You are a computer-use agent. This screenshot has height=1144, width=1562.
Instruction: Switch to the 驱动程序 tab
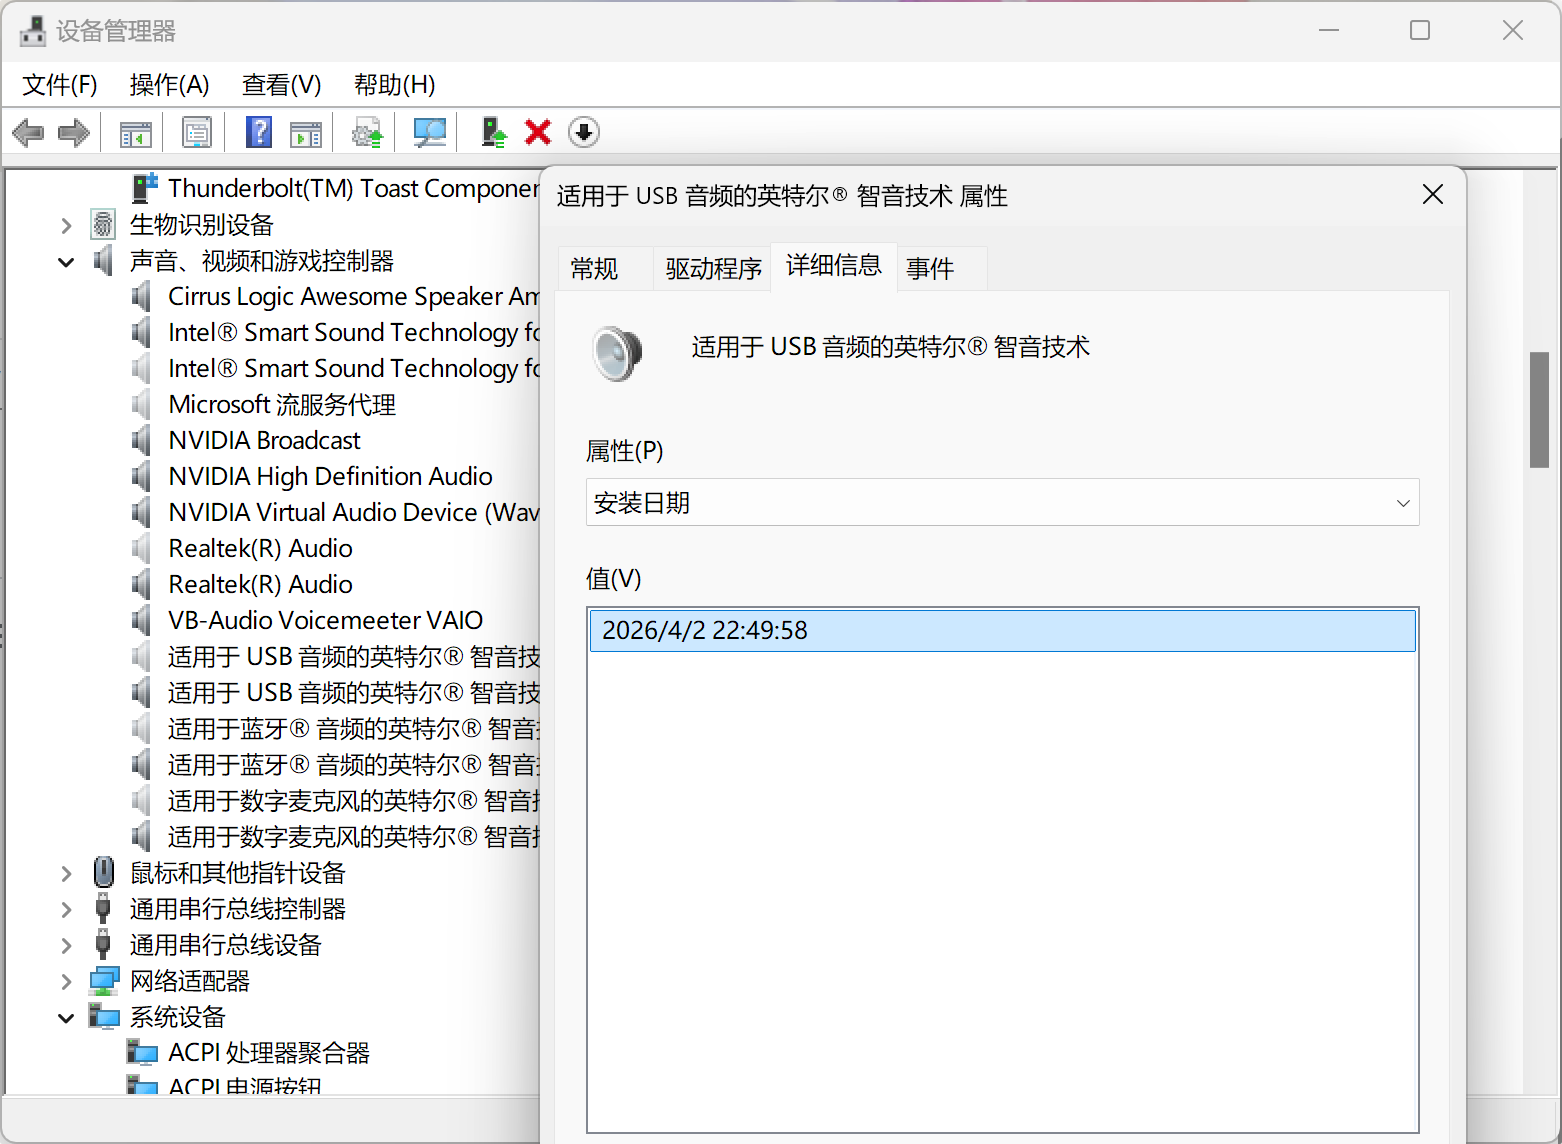(x=713, y=268)
